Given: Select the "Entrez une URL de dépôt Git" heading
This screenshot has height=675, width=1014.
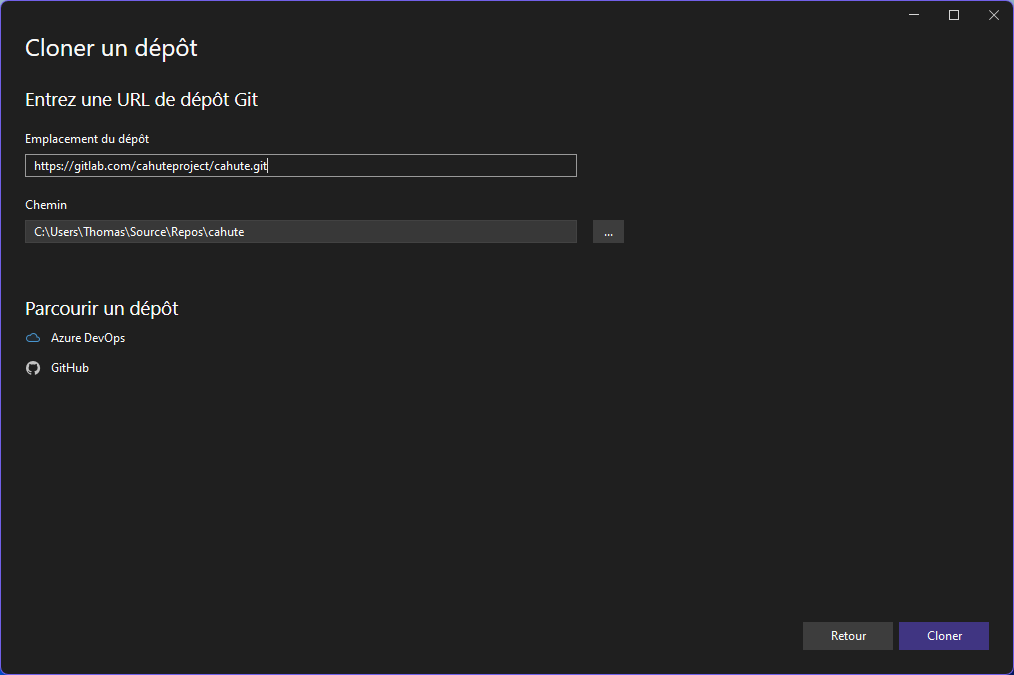Looking at the screenshot, I should pos(142,99).
